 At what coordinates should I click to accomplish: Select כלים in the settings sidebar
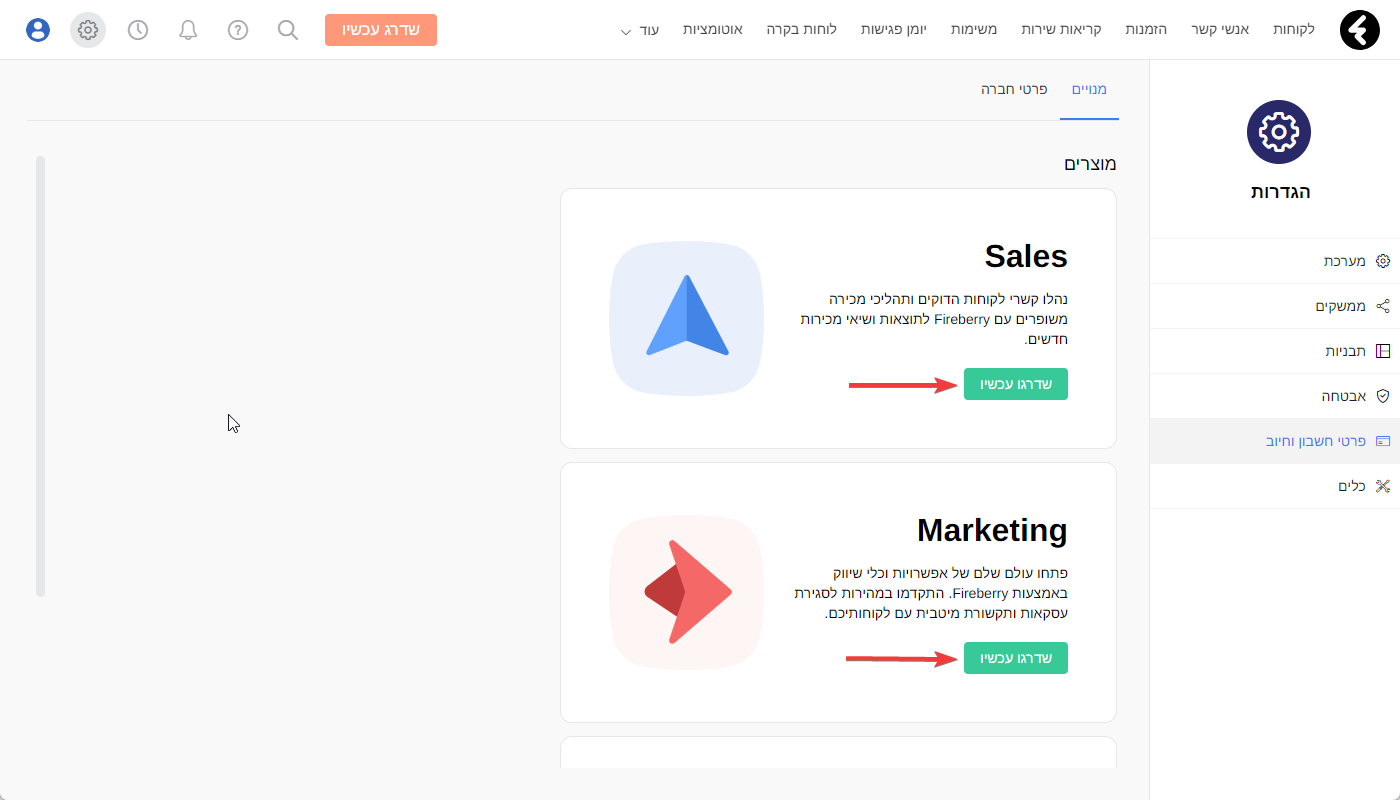tap(1275, 486)
